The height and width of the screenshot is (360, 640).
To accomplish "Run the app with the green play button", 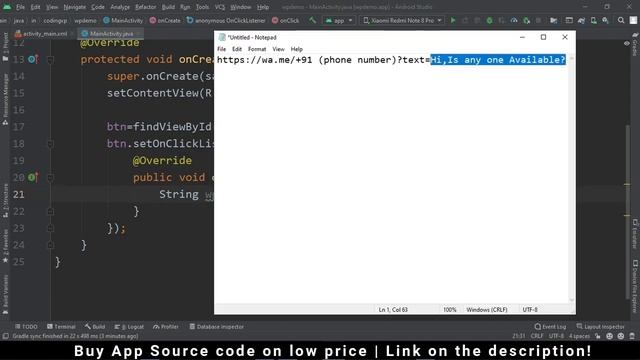I will click(453, 20).
